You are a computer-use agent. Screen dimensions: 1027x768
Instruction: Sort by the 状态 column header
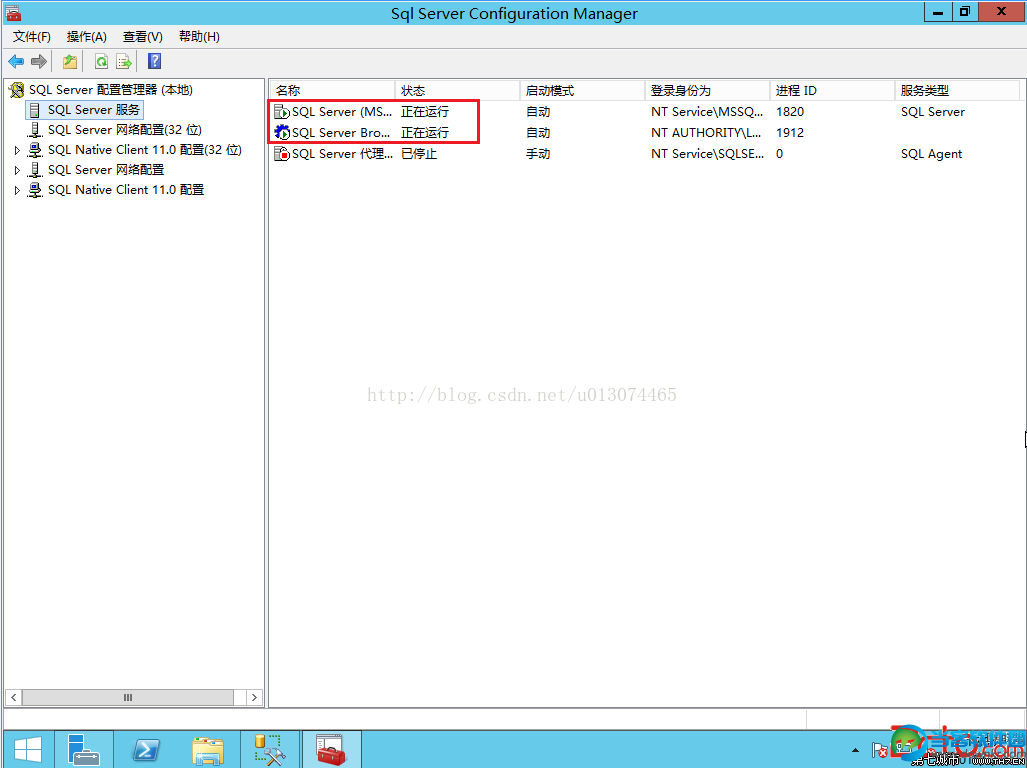coord(457,91)
